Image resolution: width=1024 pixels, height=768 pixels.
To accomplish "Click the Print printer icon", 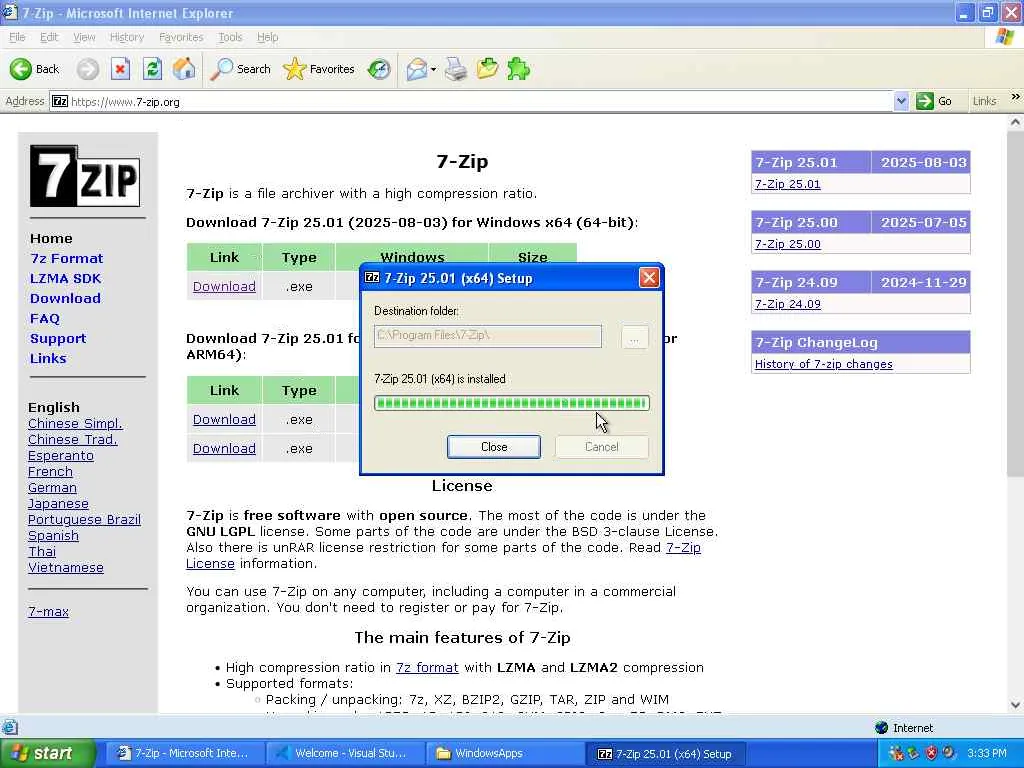I will (x=456, y=69).
